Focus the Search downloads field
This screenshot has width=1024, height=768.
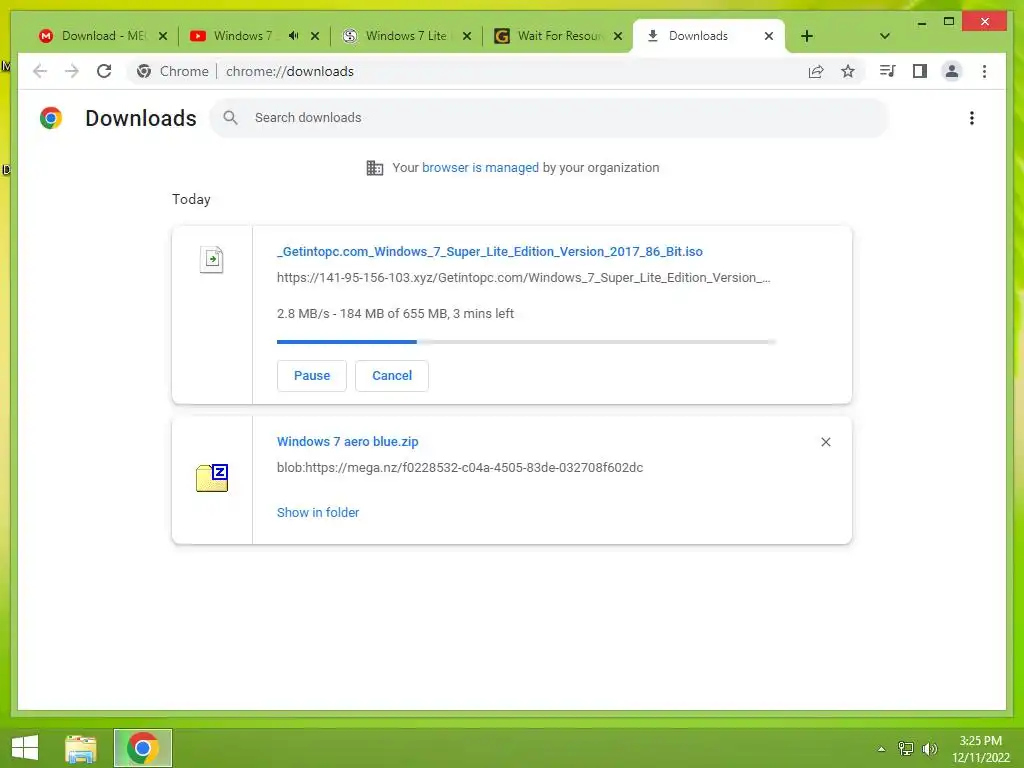coord(549,118)
